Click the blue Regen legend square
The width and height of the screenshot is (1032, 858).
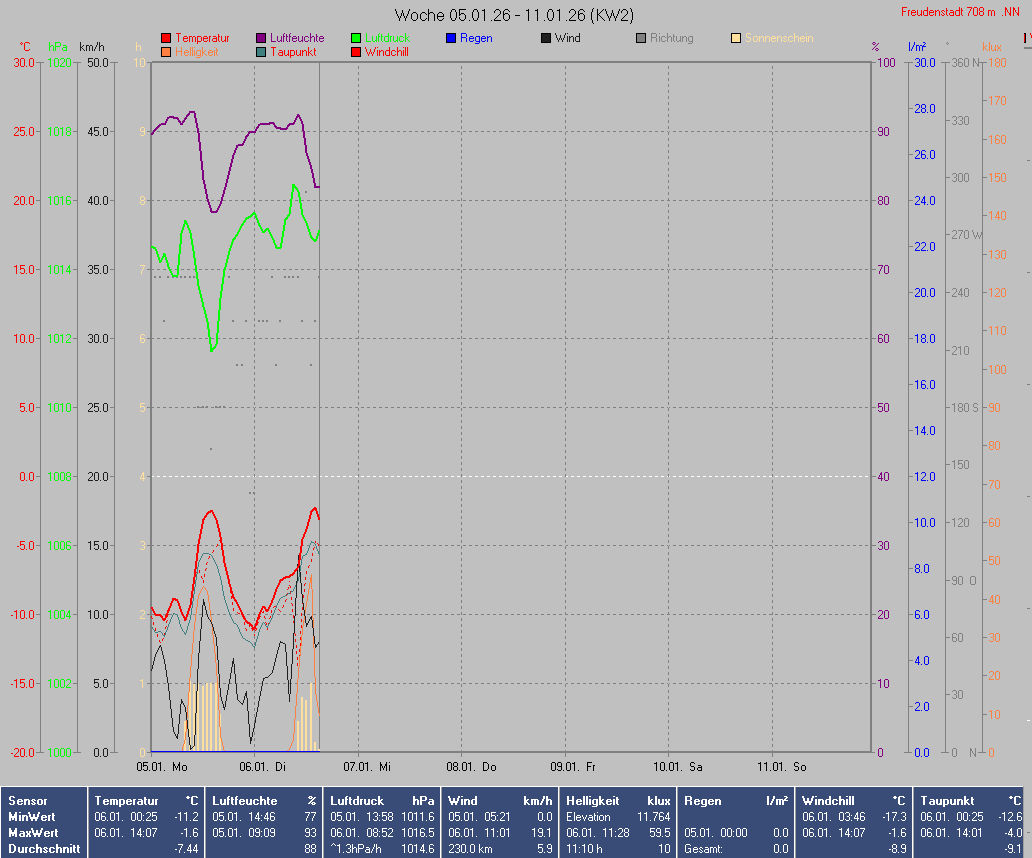[x=451, y=38]
